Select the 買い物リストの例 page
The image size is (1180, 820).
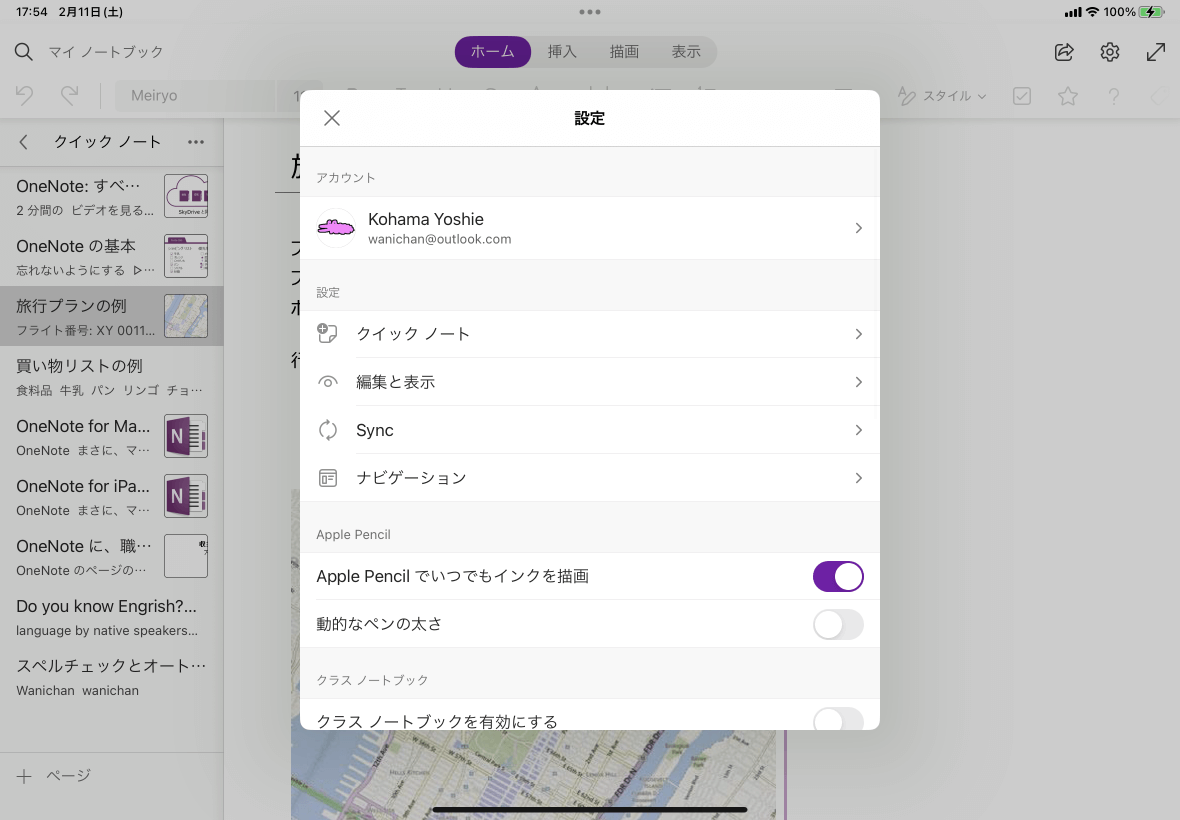tap(111, 376)
